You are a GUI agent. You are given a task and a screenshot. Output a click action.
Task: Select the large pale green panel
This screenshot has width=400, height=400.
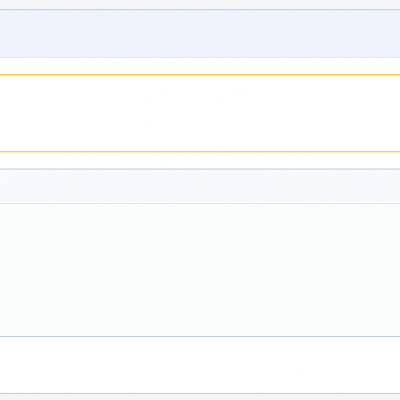coord(200,270)
